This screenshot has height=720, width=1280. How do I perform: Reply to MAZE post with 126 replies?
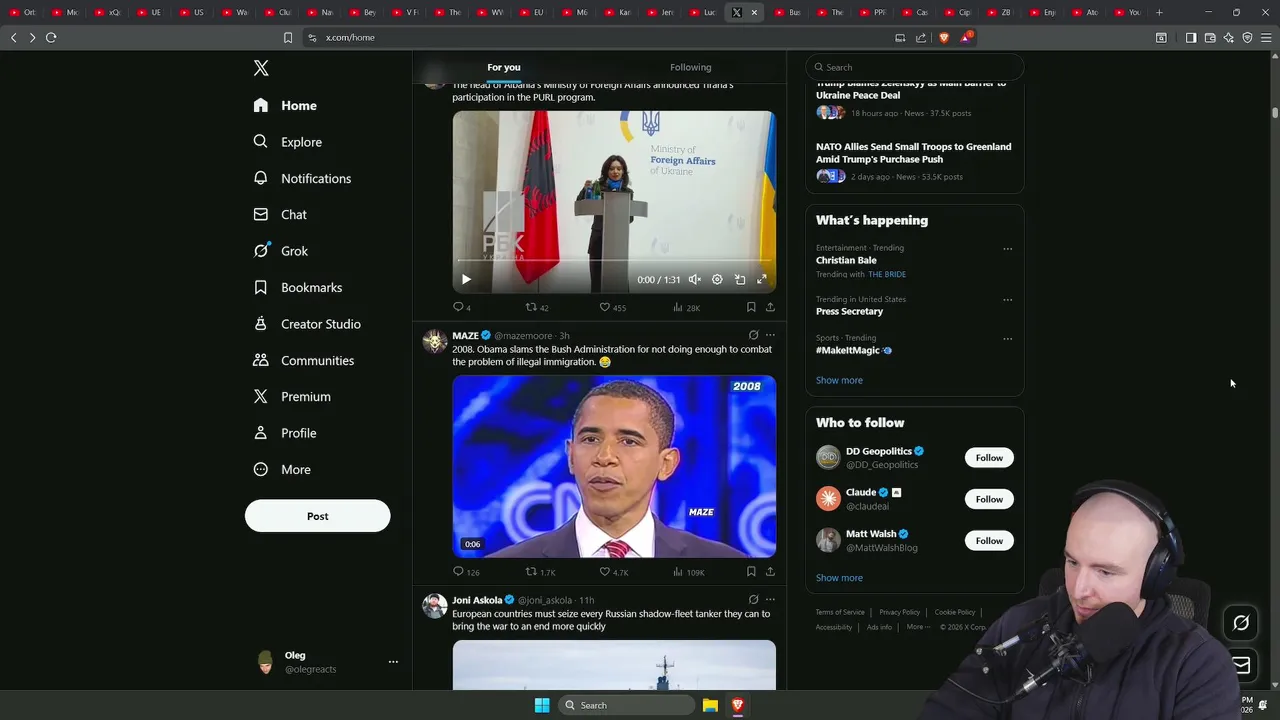point(466,572)
